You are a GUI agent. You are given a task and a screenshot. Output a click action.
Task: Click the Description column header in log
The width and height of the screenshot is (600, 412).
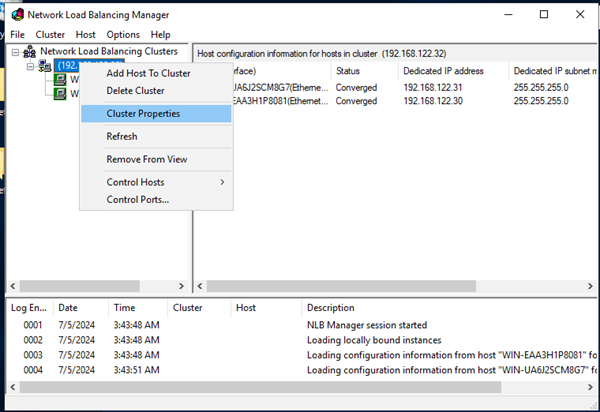click(449, 308)
